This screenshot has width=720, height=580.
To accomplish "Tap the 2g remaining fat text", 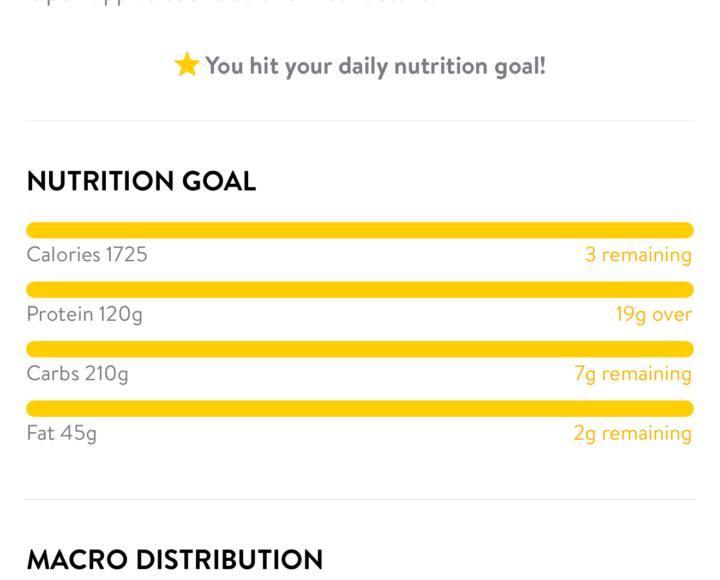I will [633, 433].
